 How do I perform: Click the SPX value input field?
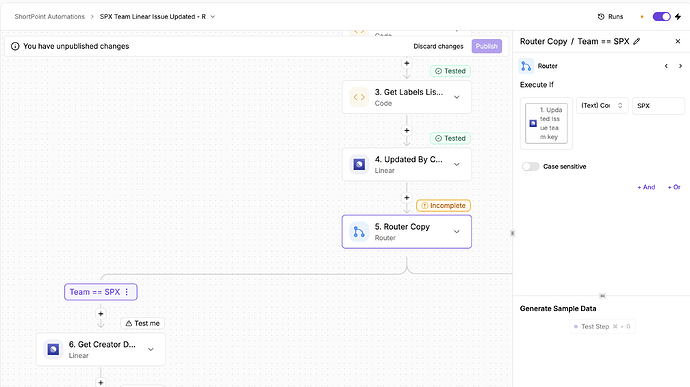point(658,106)
